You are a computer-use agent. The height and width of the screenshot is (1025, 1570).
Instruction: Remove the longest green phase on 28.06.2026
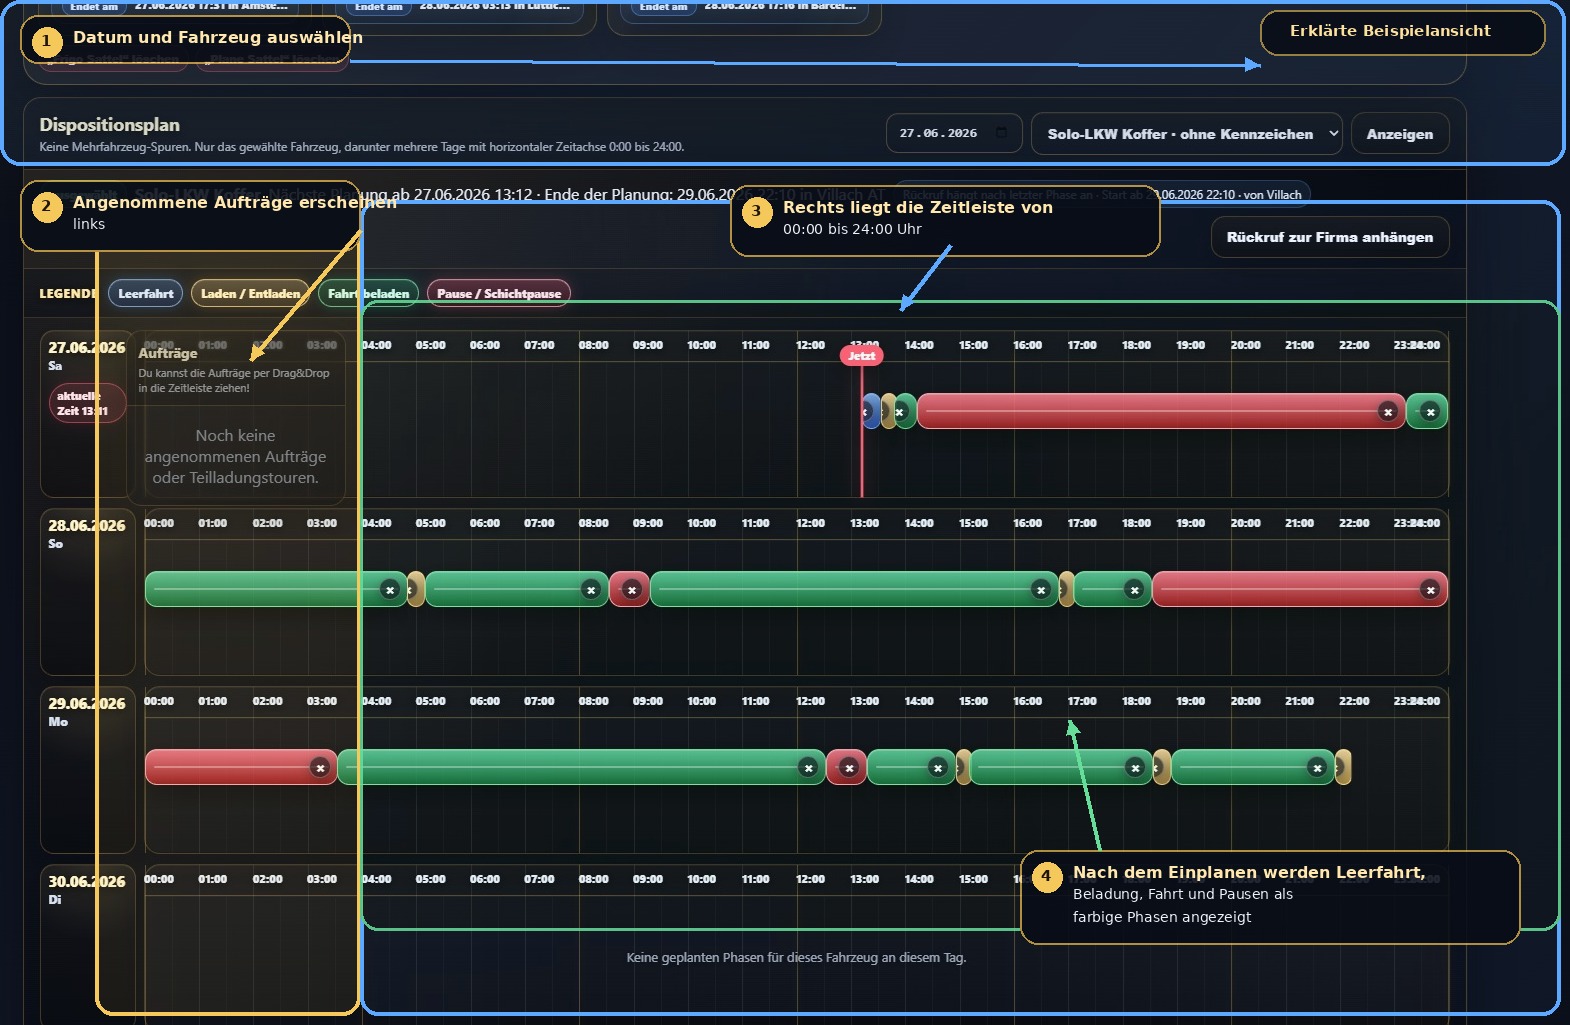pos(1041,590)
